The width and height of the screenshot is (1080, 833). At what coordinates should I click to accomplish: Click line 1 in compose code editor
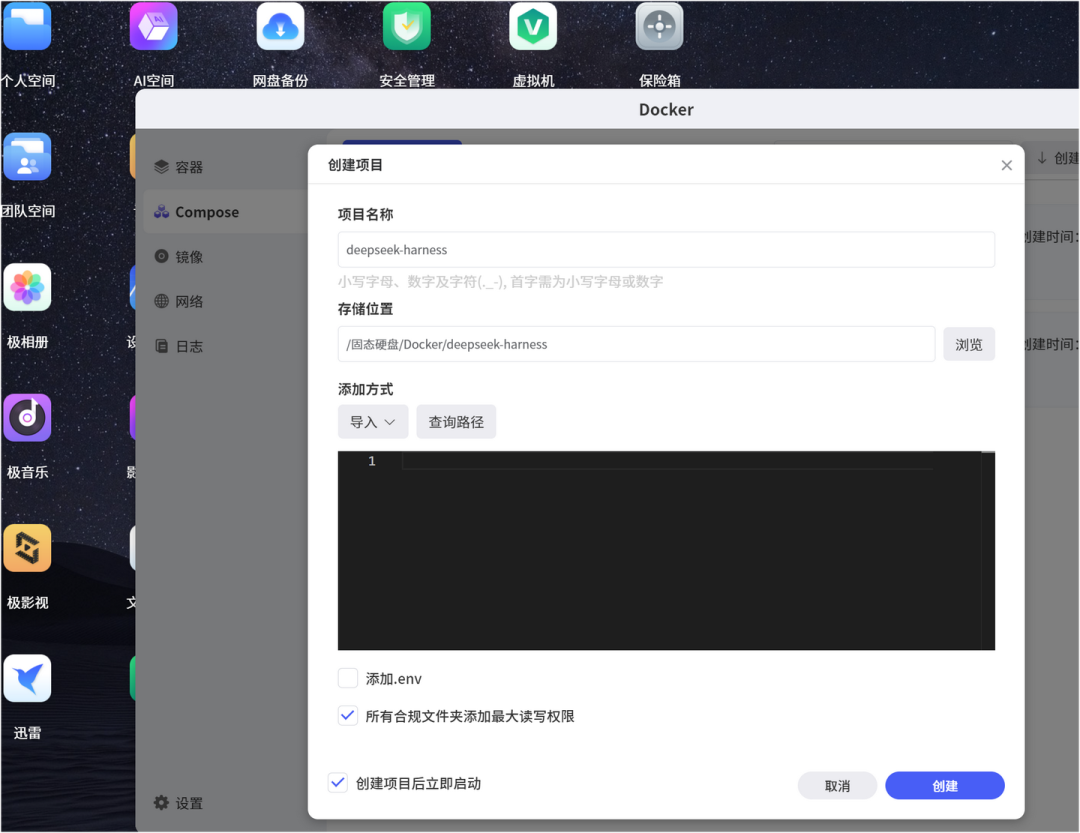[x=667, y=461]
